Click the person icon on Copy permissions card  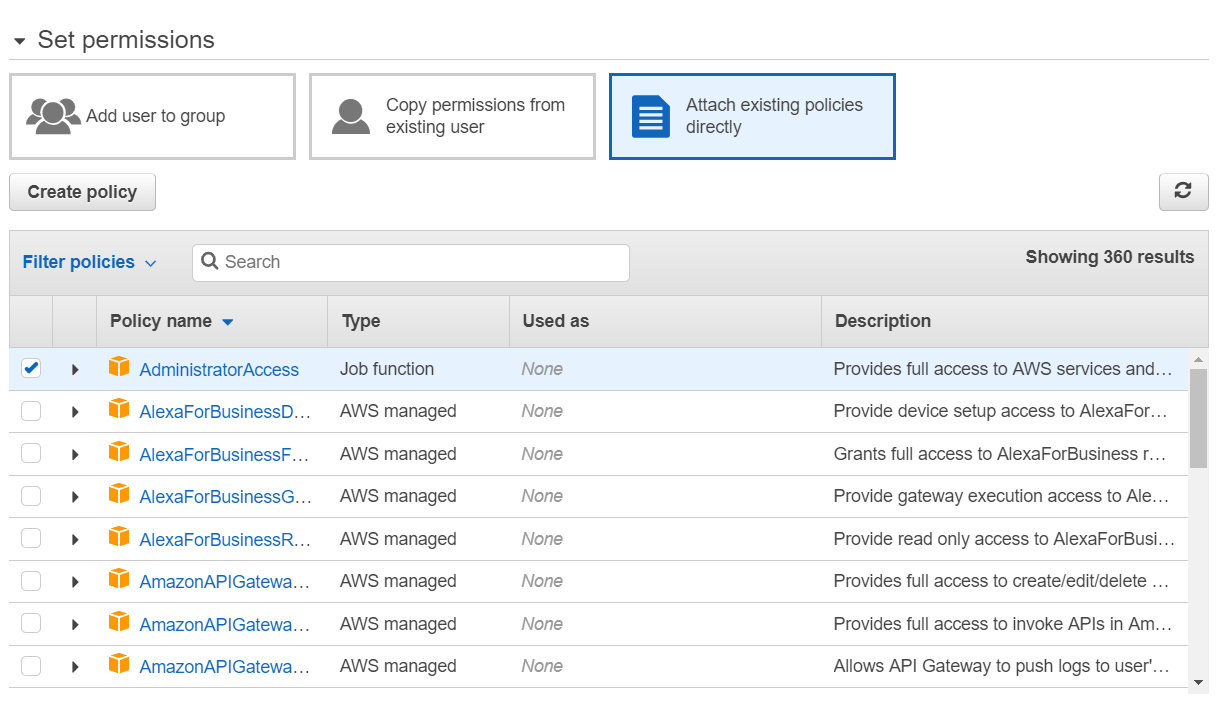click(351, 116)
